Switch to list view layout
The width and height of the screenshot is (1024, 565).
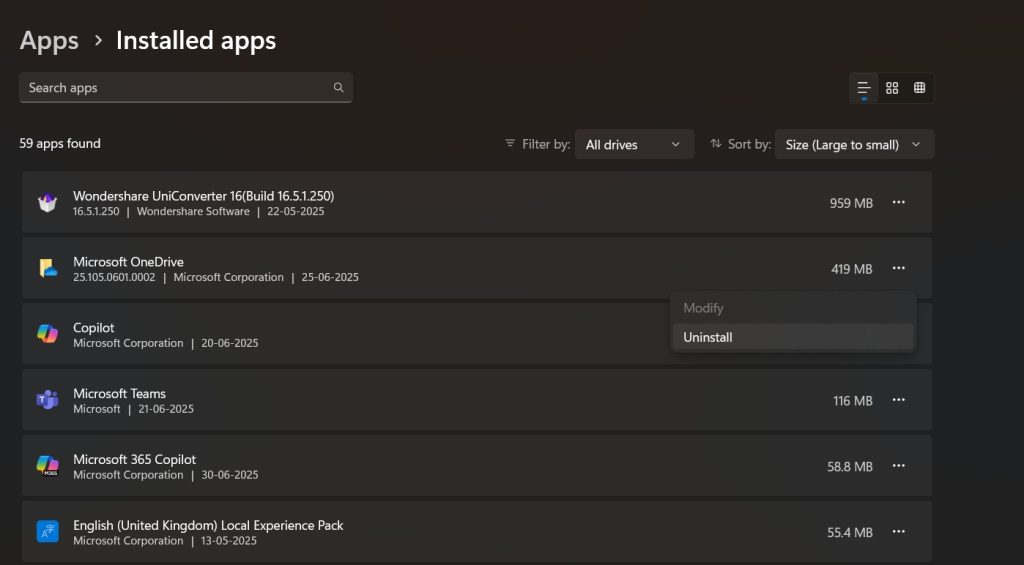863,88
